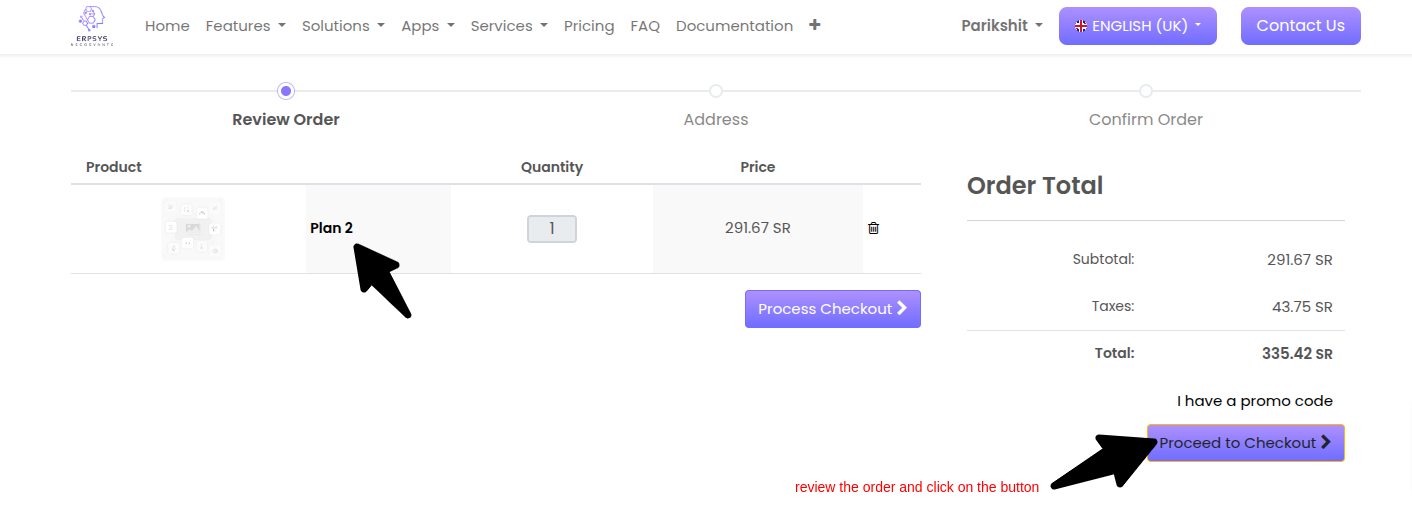Open the Parikshit user account menu
Viewport: 1412px width, 518px height.
[1001, 26]
